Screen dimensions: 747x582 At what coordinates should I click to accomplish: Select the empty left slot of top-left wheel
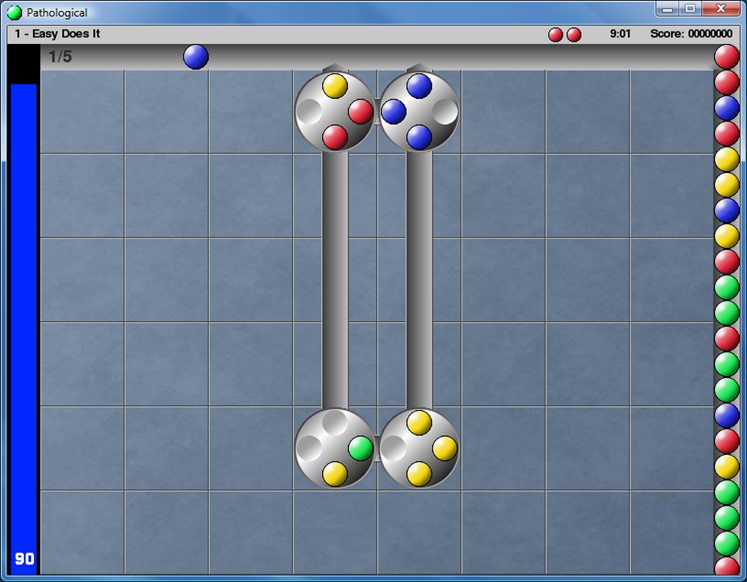(x=309, y=112)
